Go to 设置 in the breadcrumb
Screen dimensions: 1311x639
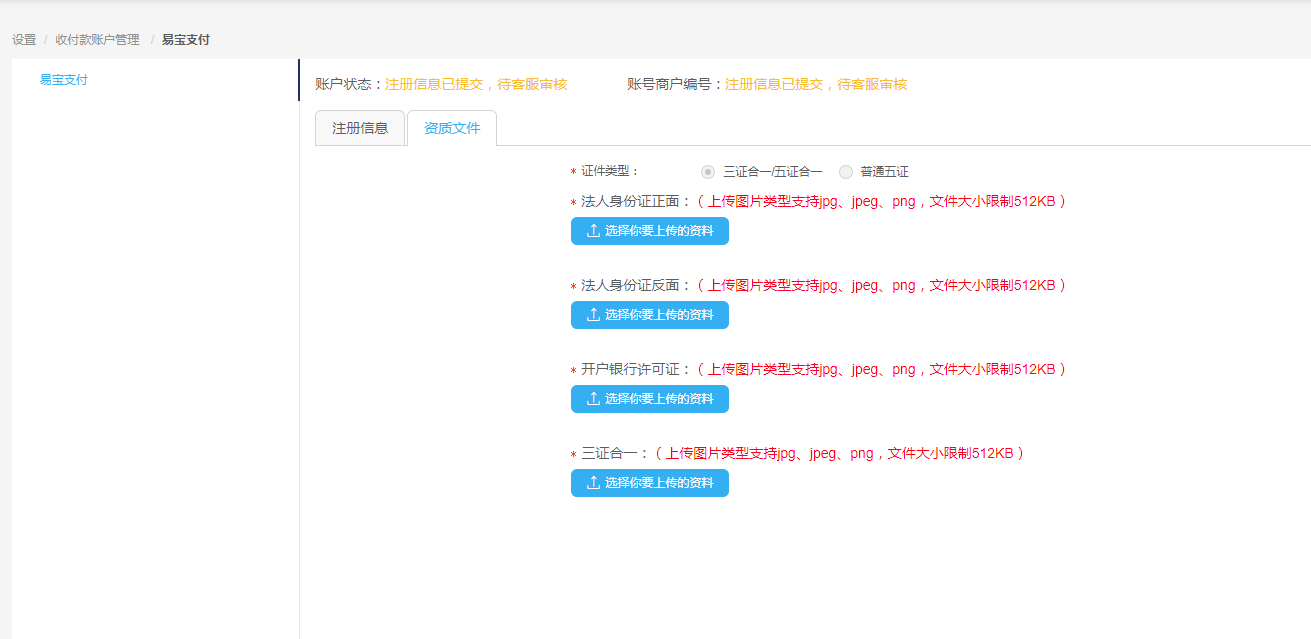pos(24,40)
